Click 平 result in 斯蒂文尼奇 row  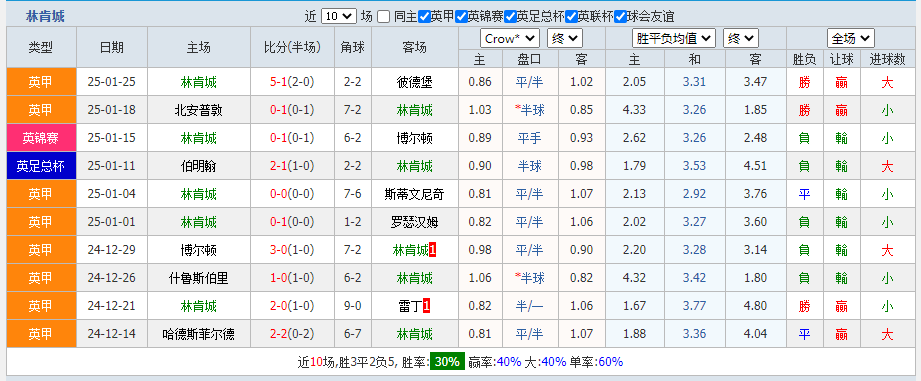(804, 194)
